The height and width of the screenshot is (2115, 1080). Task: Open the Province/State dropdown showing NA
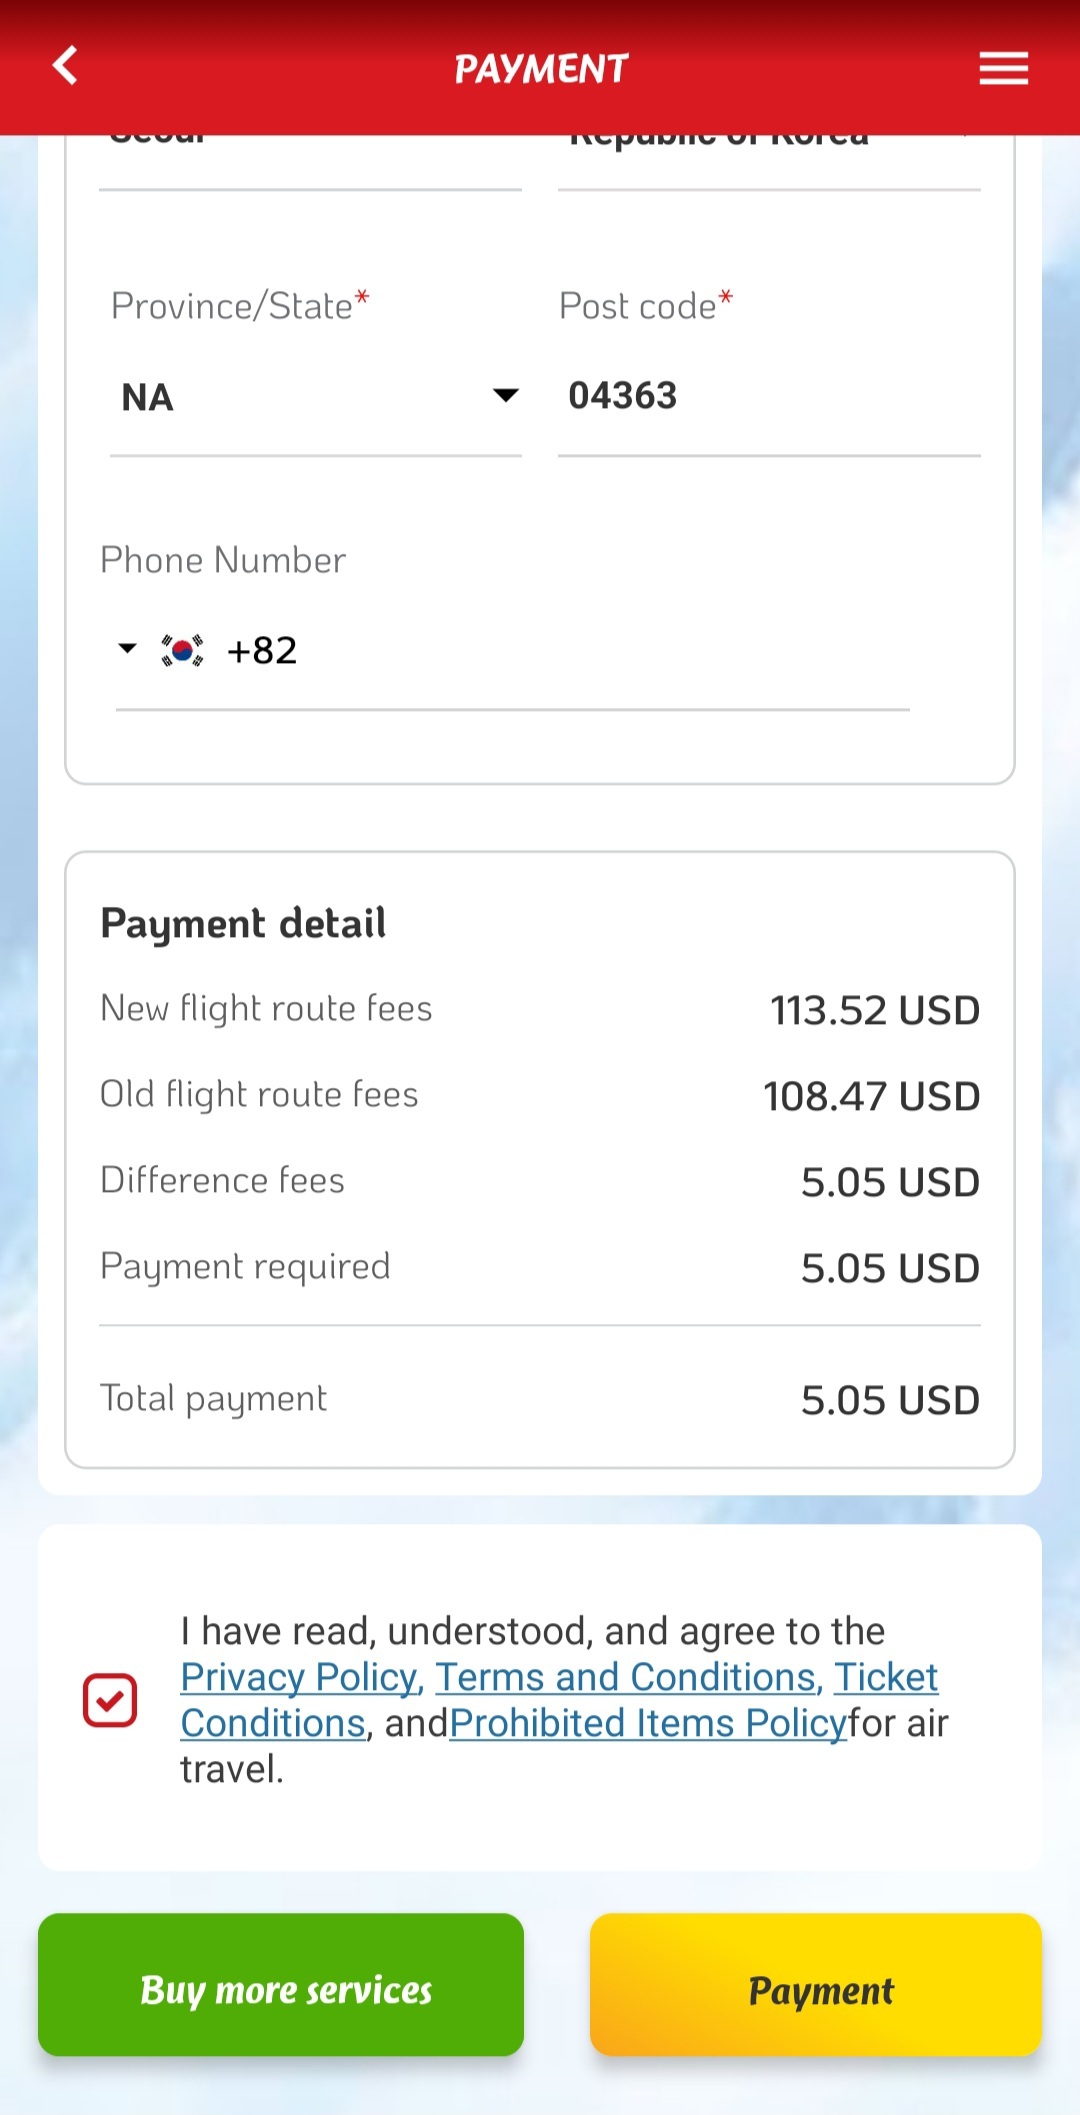[x=315, y=397]
